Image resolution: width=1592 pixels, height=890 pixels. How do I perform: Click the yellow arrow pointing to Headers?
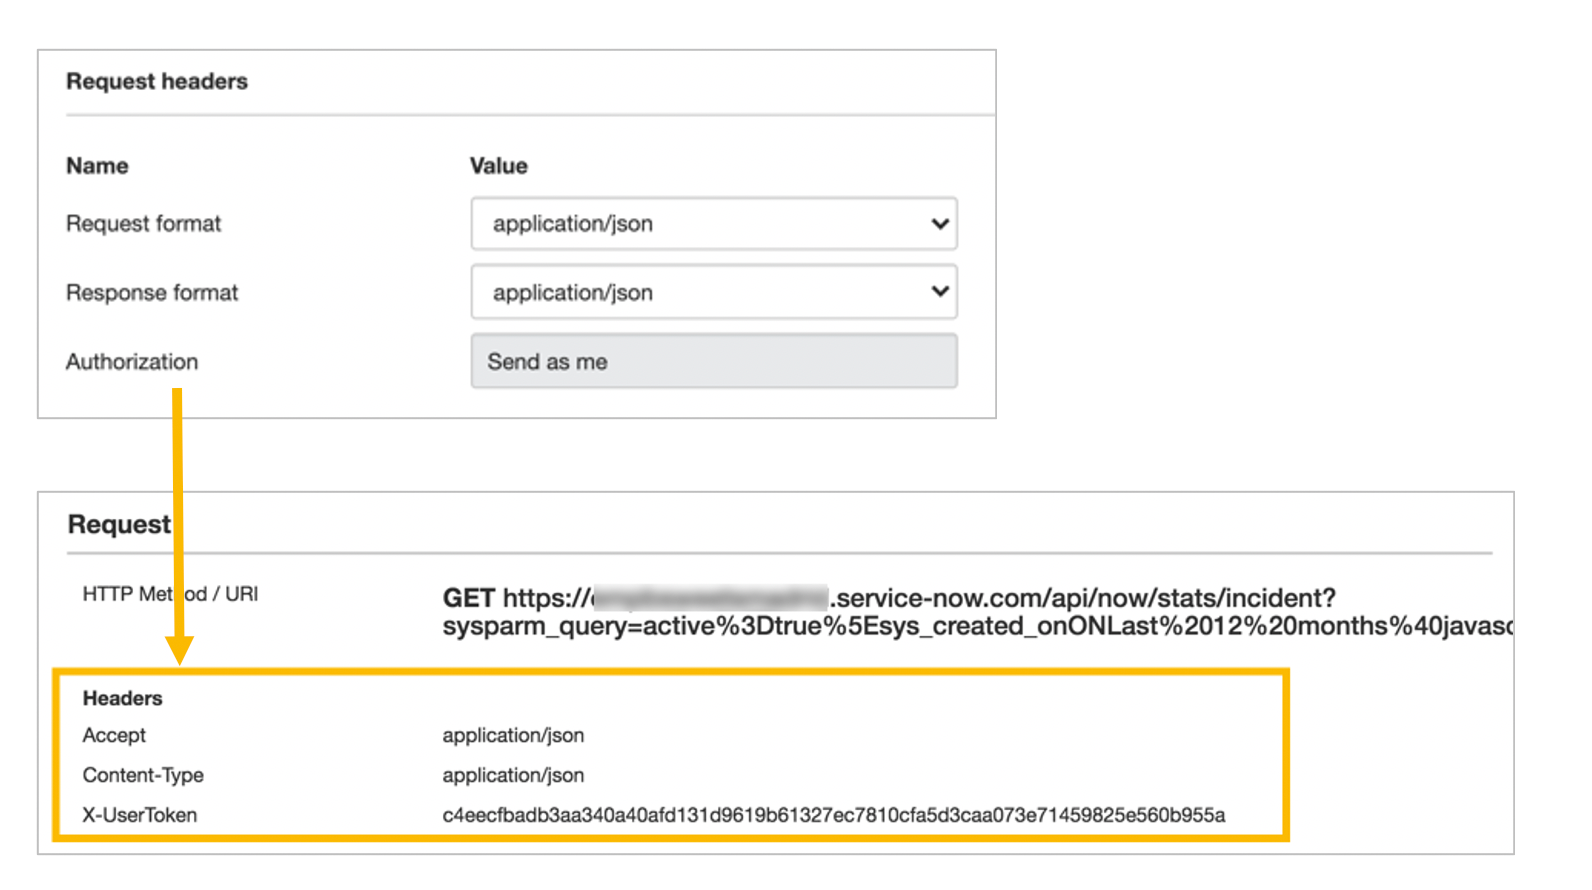pyautogui.click(x=180, y=520)
